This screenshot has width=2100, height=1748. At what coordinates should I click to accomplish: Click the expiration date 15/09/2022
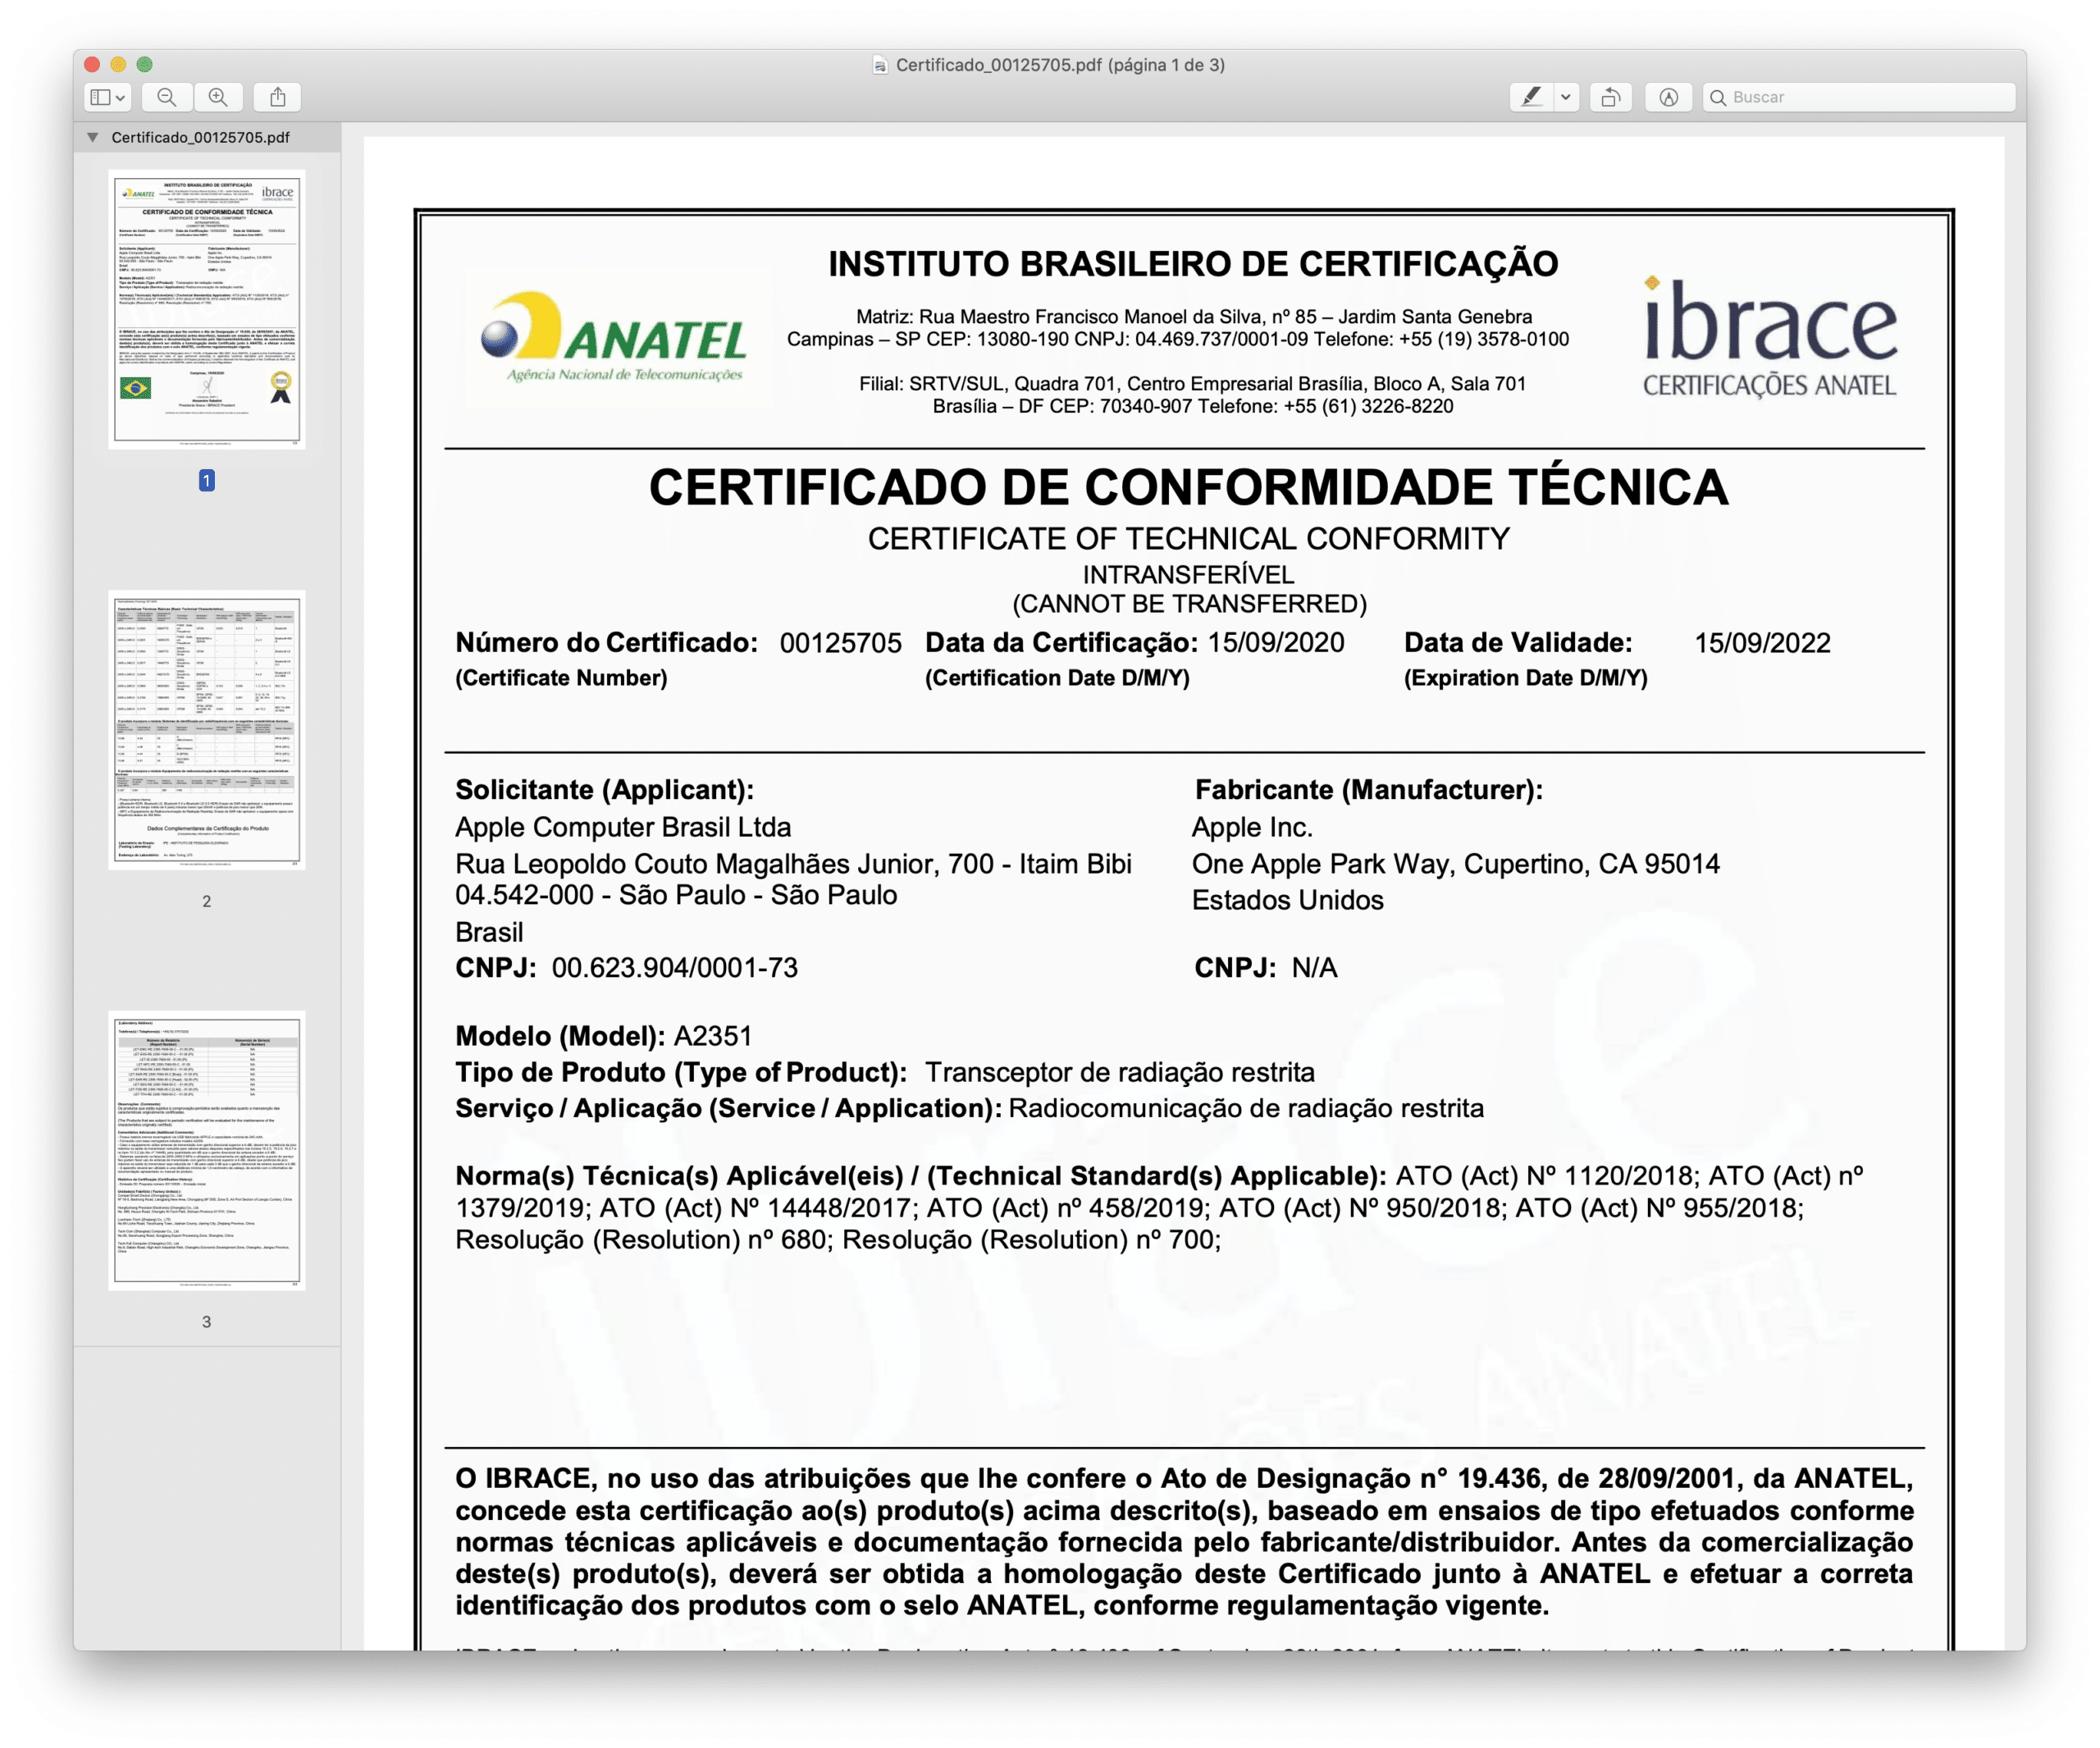tap(1763, 643)
